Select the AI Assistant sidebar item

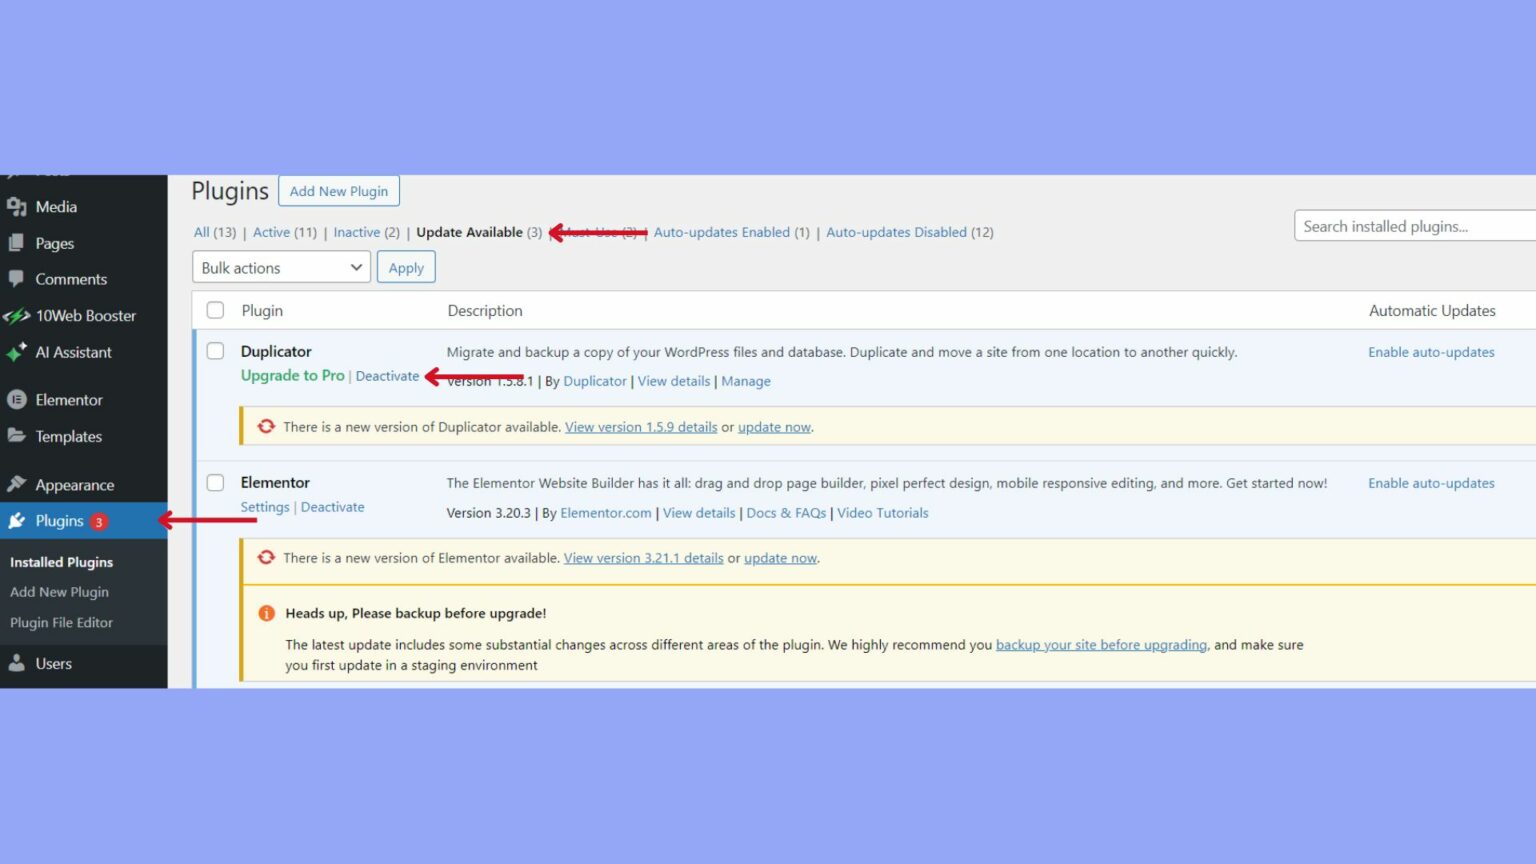click(72, 352)
